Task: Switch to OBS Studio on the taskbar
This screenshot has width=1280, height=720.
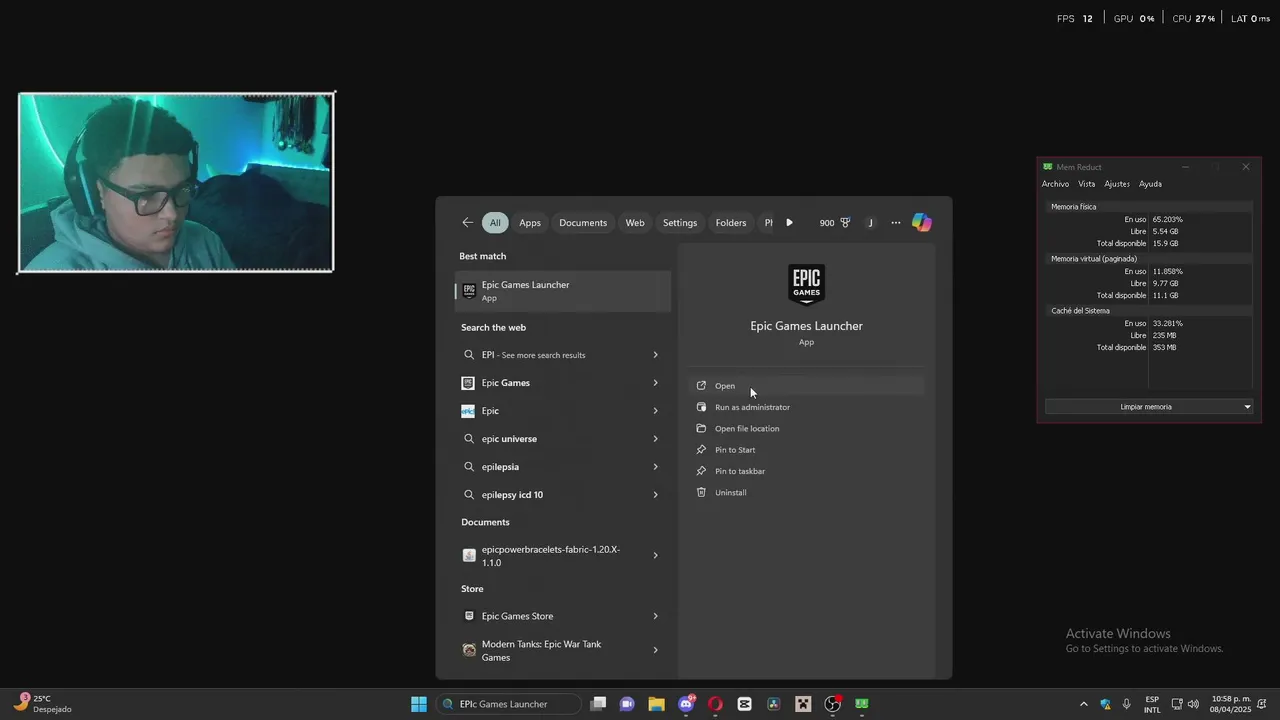Action: pos(832,704)
